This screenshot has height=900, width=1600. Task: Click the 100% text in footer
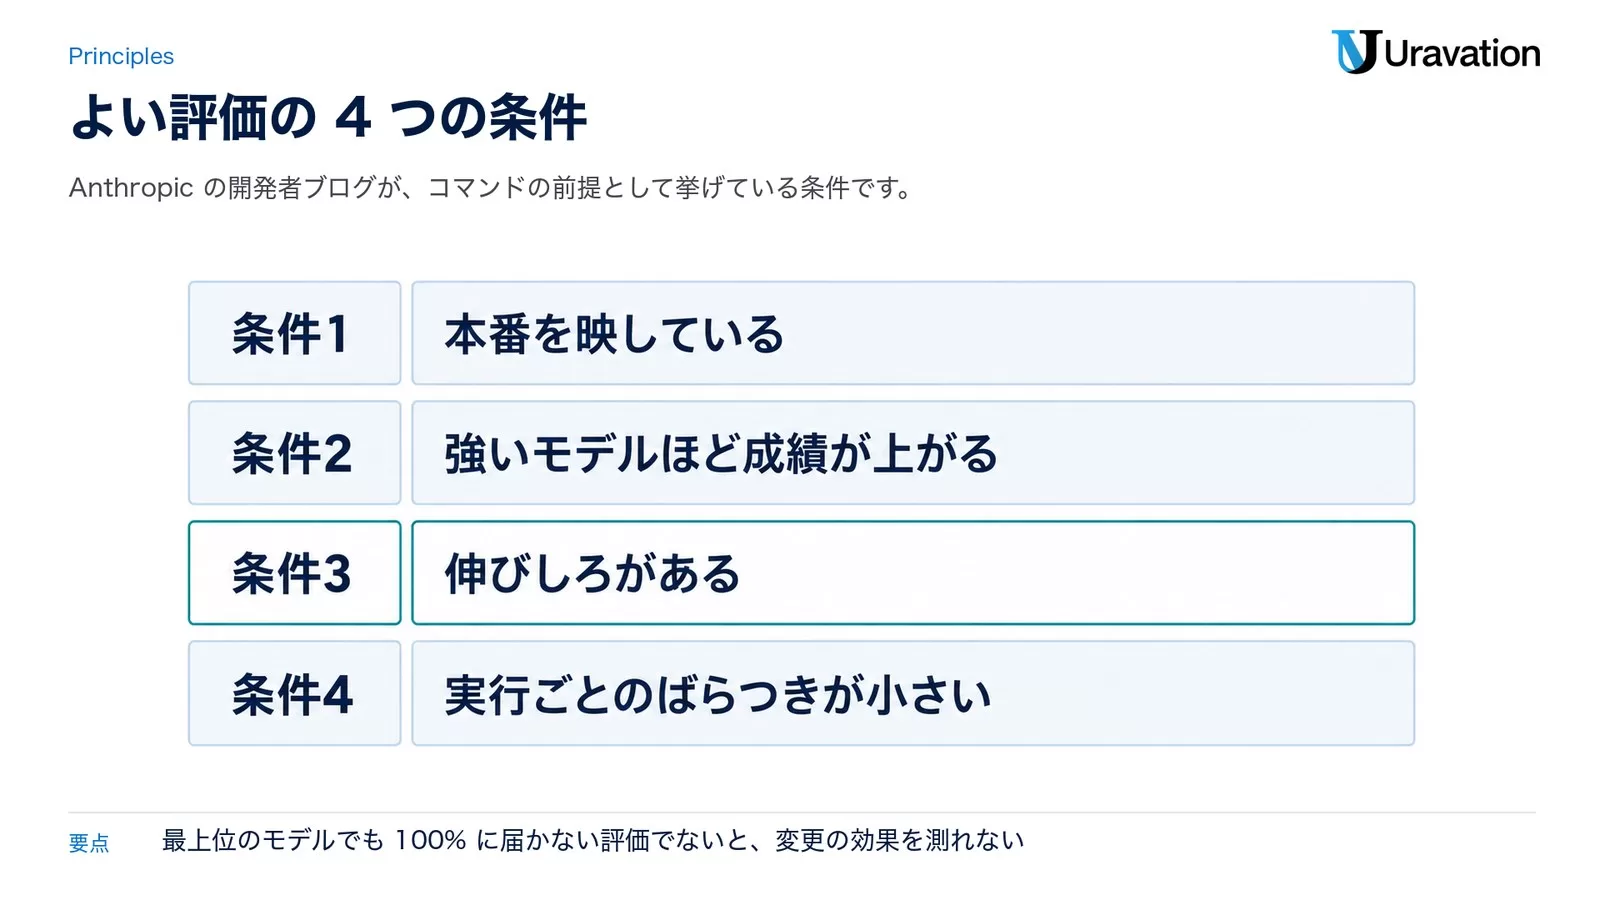[x=431, y=840]
